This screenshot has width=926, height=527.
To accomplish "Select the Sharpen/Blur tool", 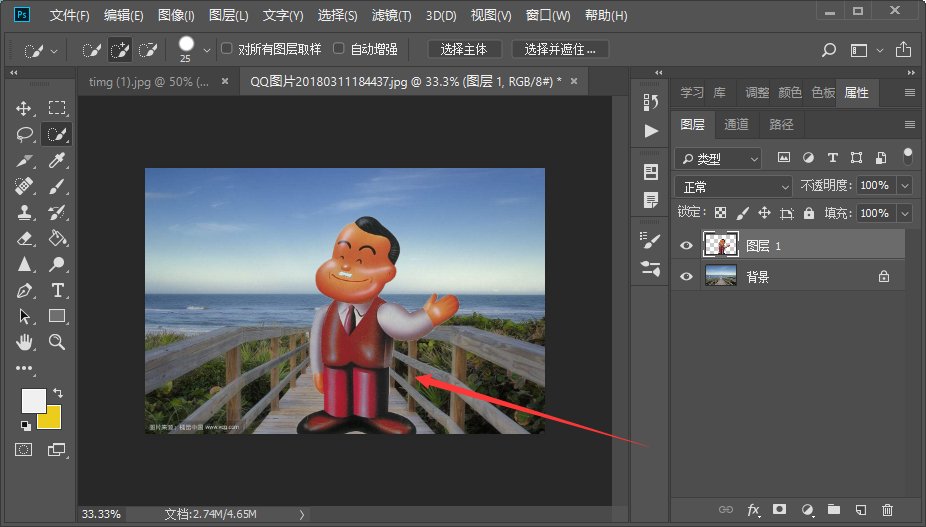I will point(24,264).
